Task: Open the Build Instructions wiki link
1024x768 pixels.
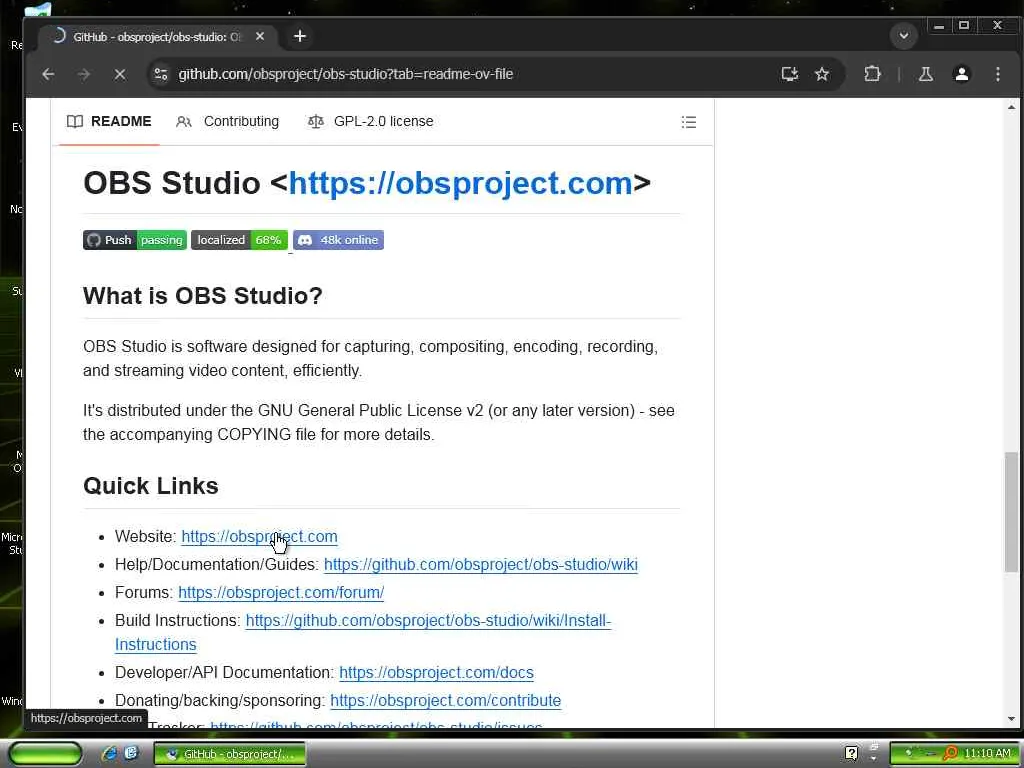Action: [x=428, y=621]
